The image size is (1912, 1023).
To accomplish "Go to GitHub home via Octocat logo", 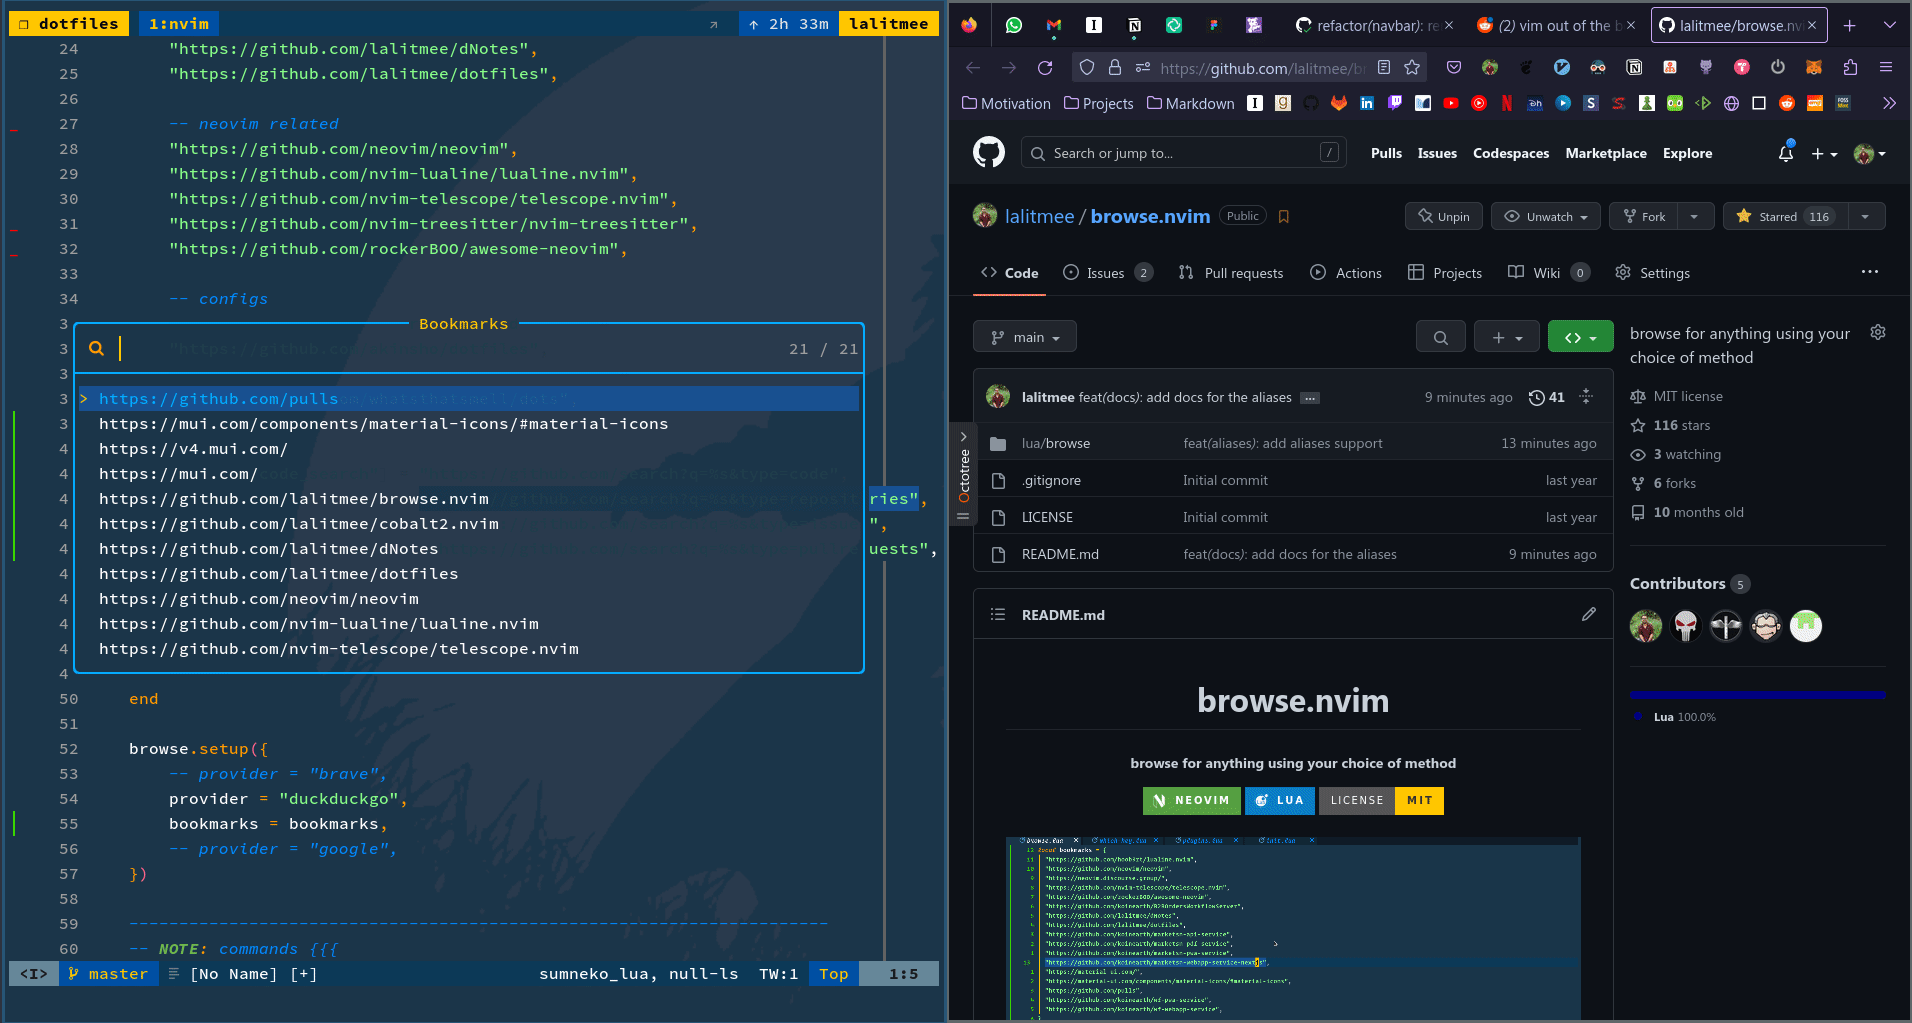I will (x=989, y=152).
